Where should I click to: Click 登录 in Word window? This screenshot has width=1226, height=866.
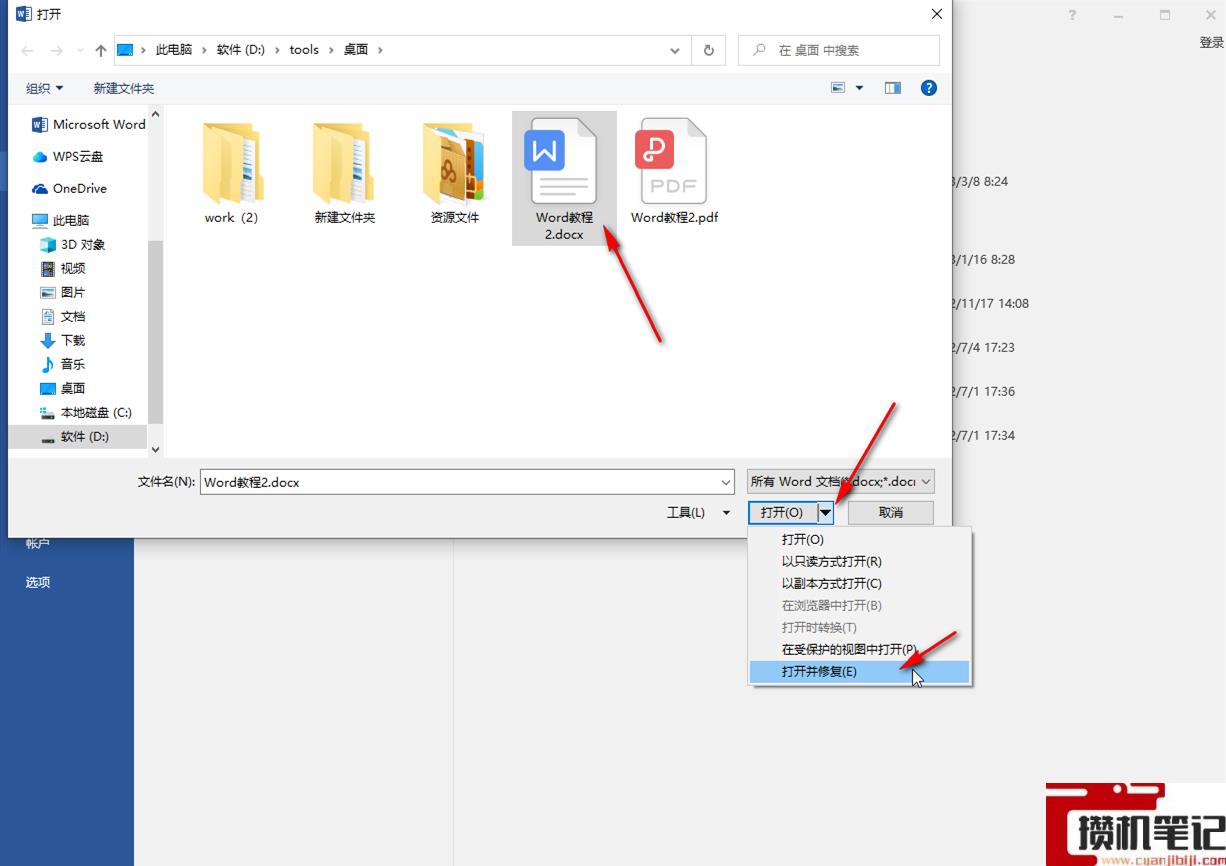[x=1211, y=42]
